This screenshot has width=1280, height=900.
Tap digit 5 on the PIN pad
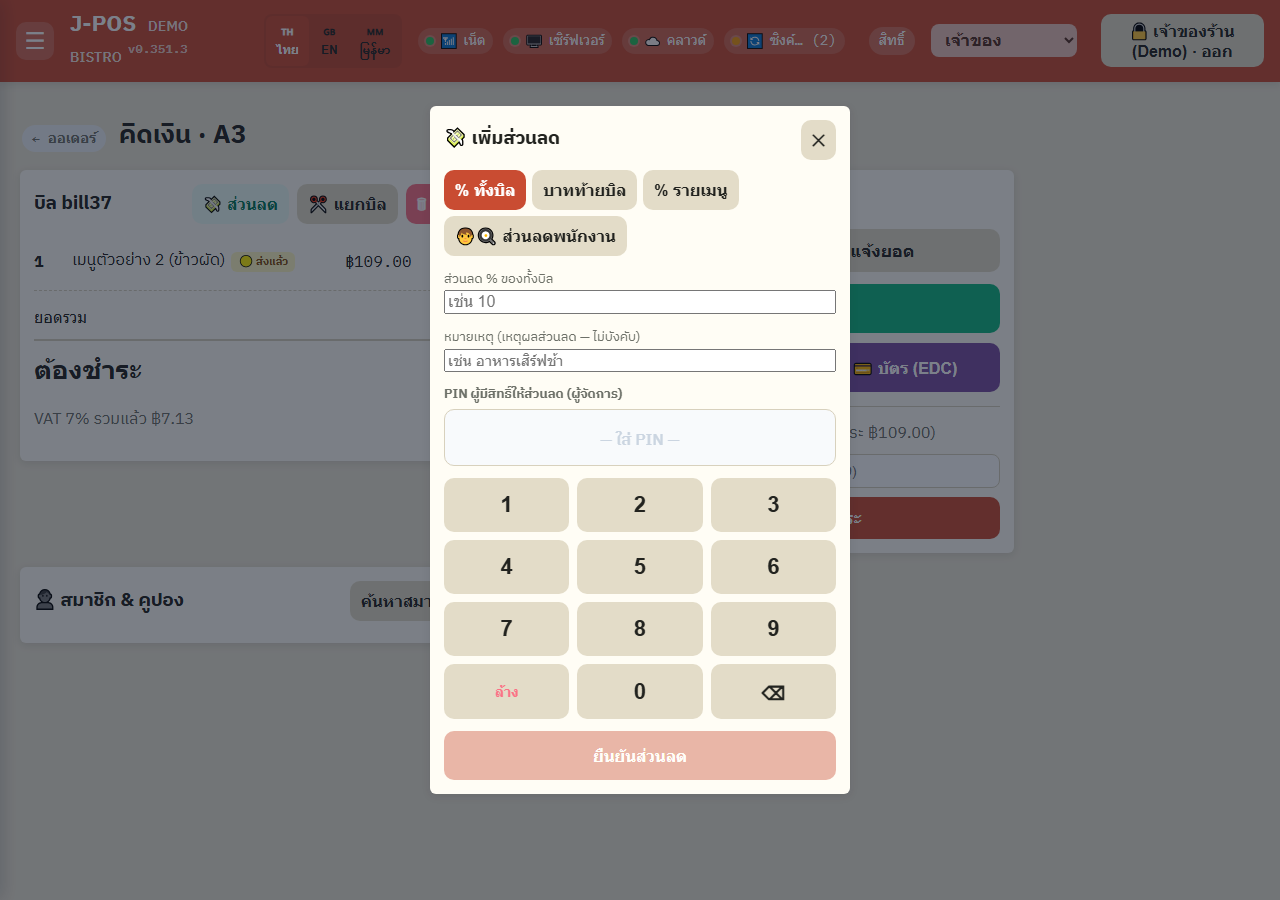pos(640,567)
